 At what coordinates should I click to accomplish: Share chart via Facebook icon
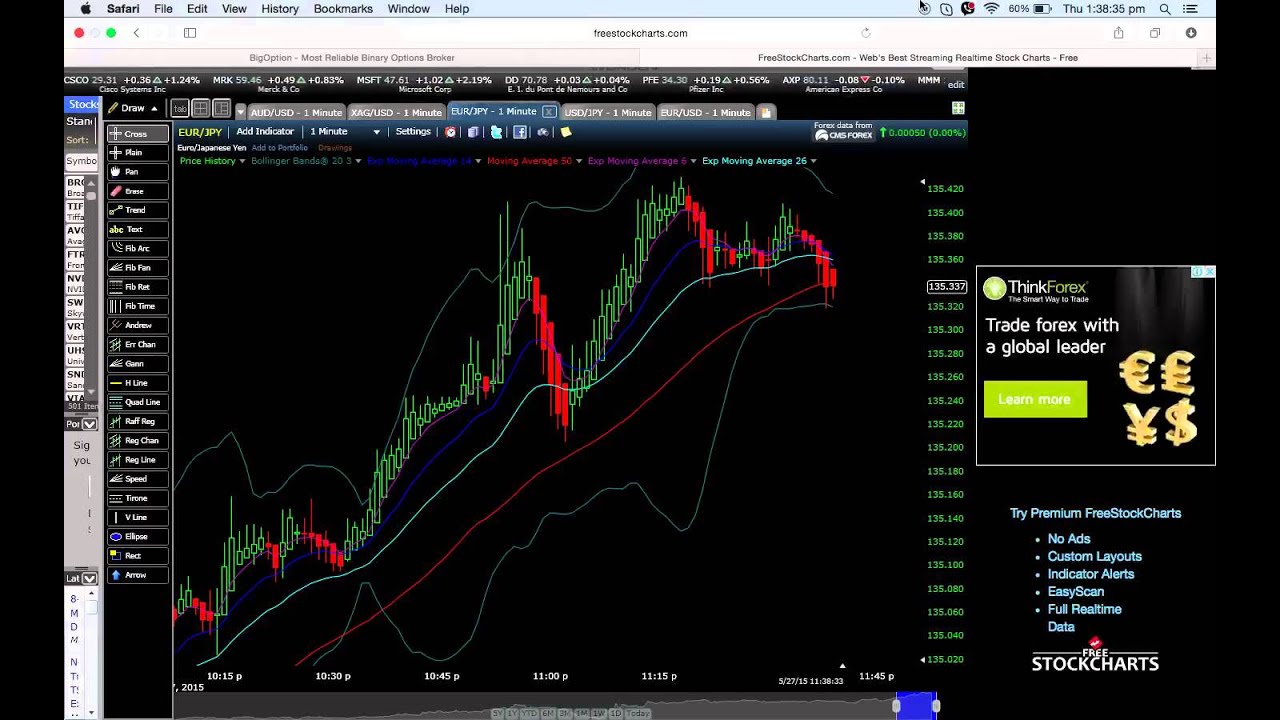click(519, 132)
